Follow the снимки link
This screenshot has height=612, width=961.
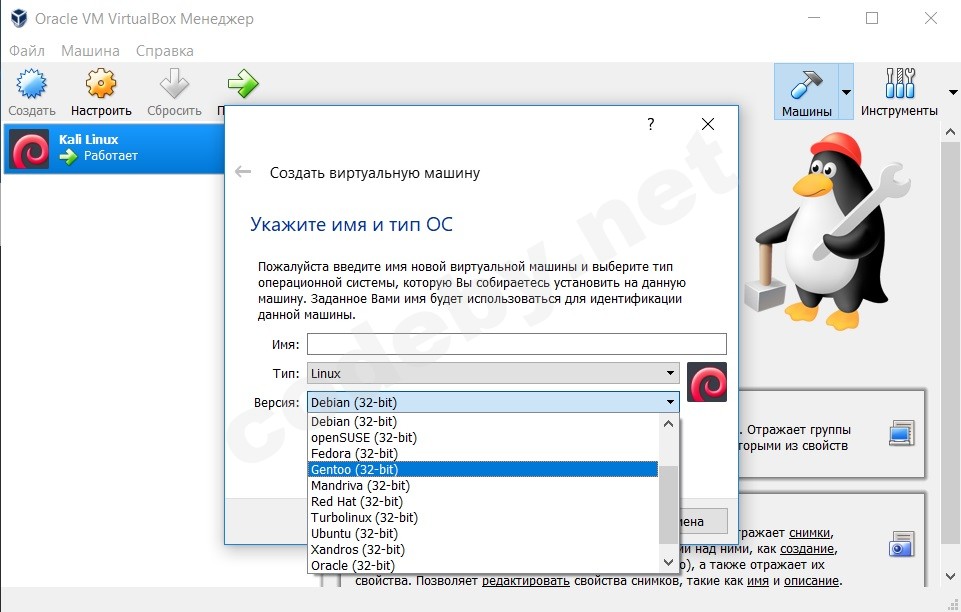(810, 532)
